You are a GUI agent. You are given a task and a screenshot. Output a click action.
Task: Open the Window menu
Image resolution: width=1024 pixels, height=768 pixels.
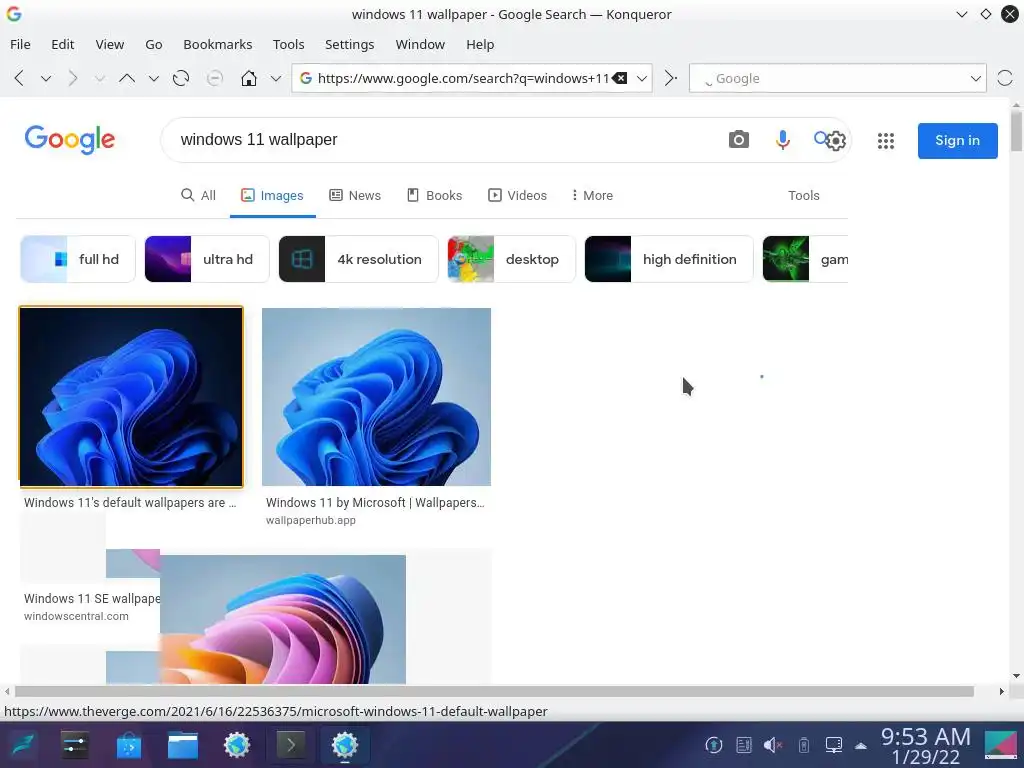pyautogui.click(x=420, y=44)
